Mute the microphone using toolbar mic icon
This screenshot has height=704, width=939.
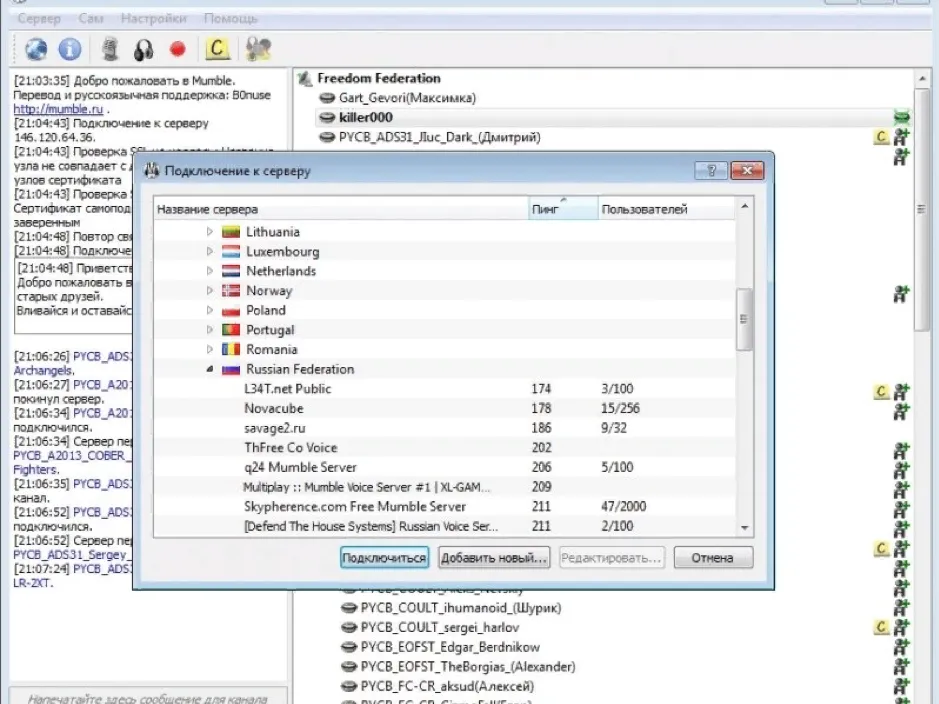[x=110, y=48]
